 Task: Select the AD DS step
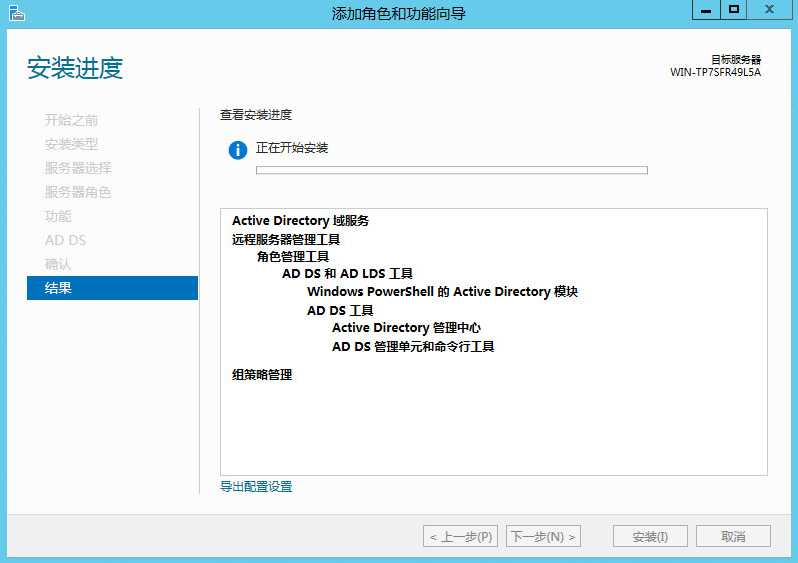(x=66, y=240)
